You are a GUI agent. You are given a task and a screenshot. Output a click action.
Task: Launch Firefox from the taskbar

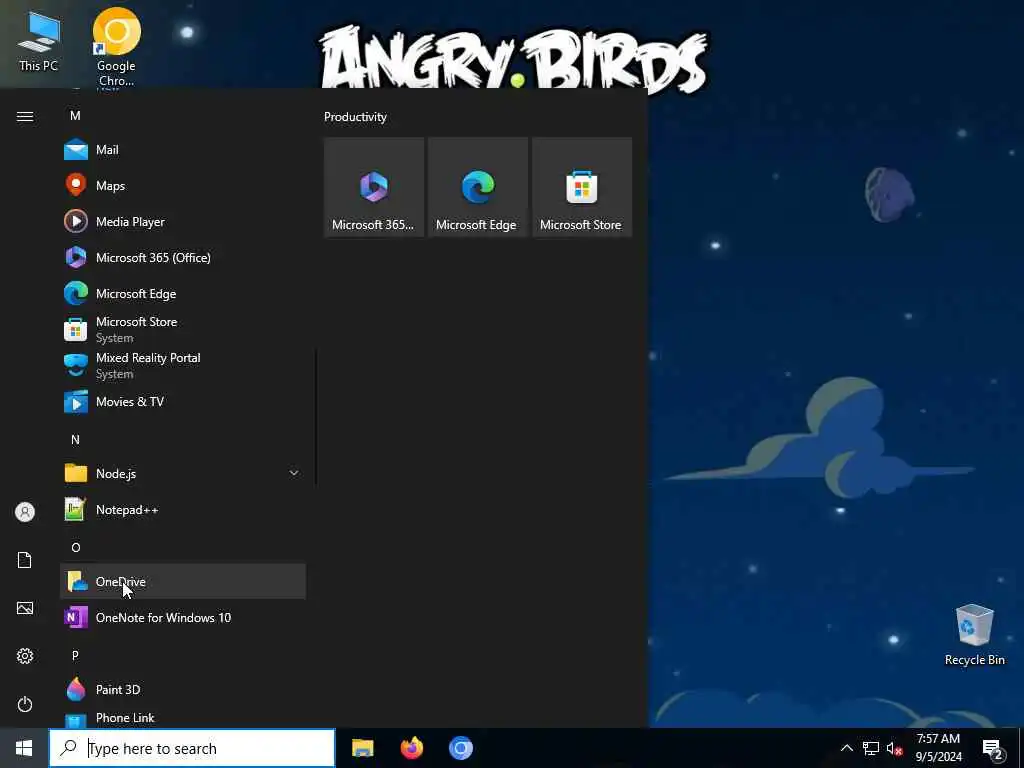pos(411,748)
